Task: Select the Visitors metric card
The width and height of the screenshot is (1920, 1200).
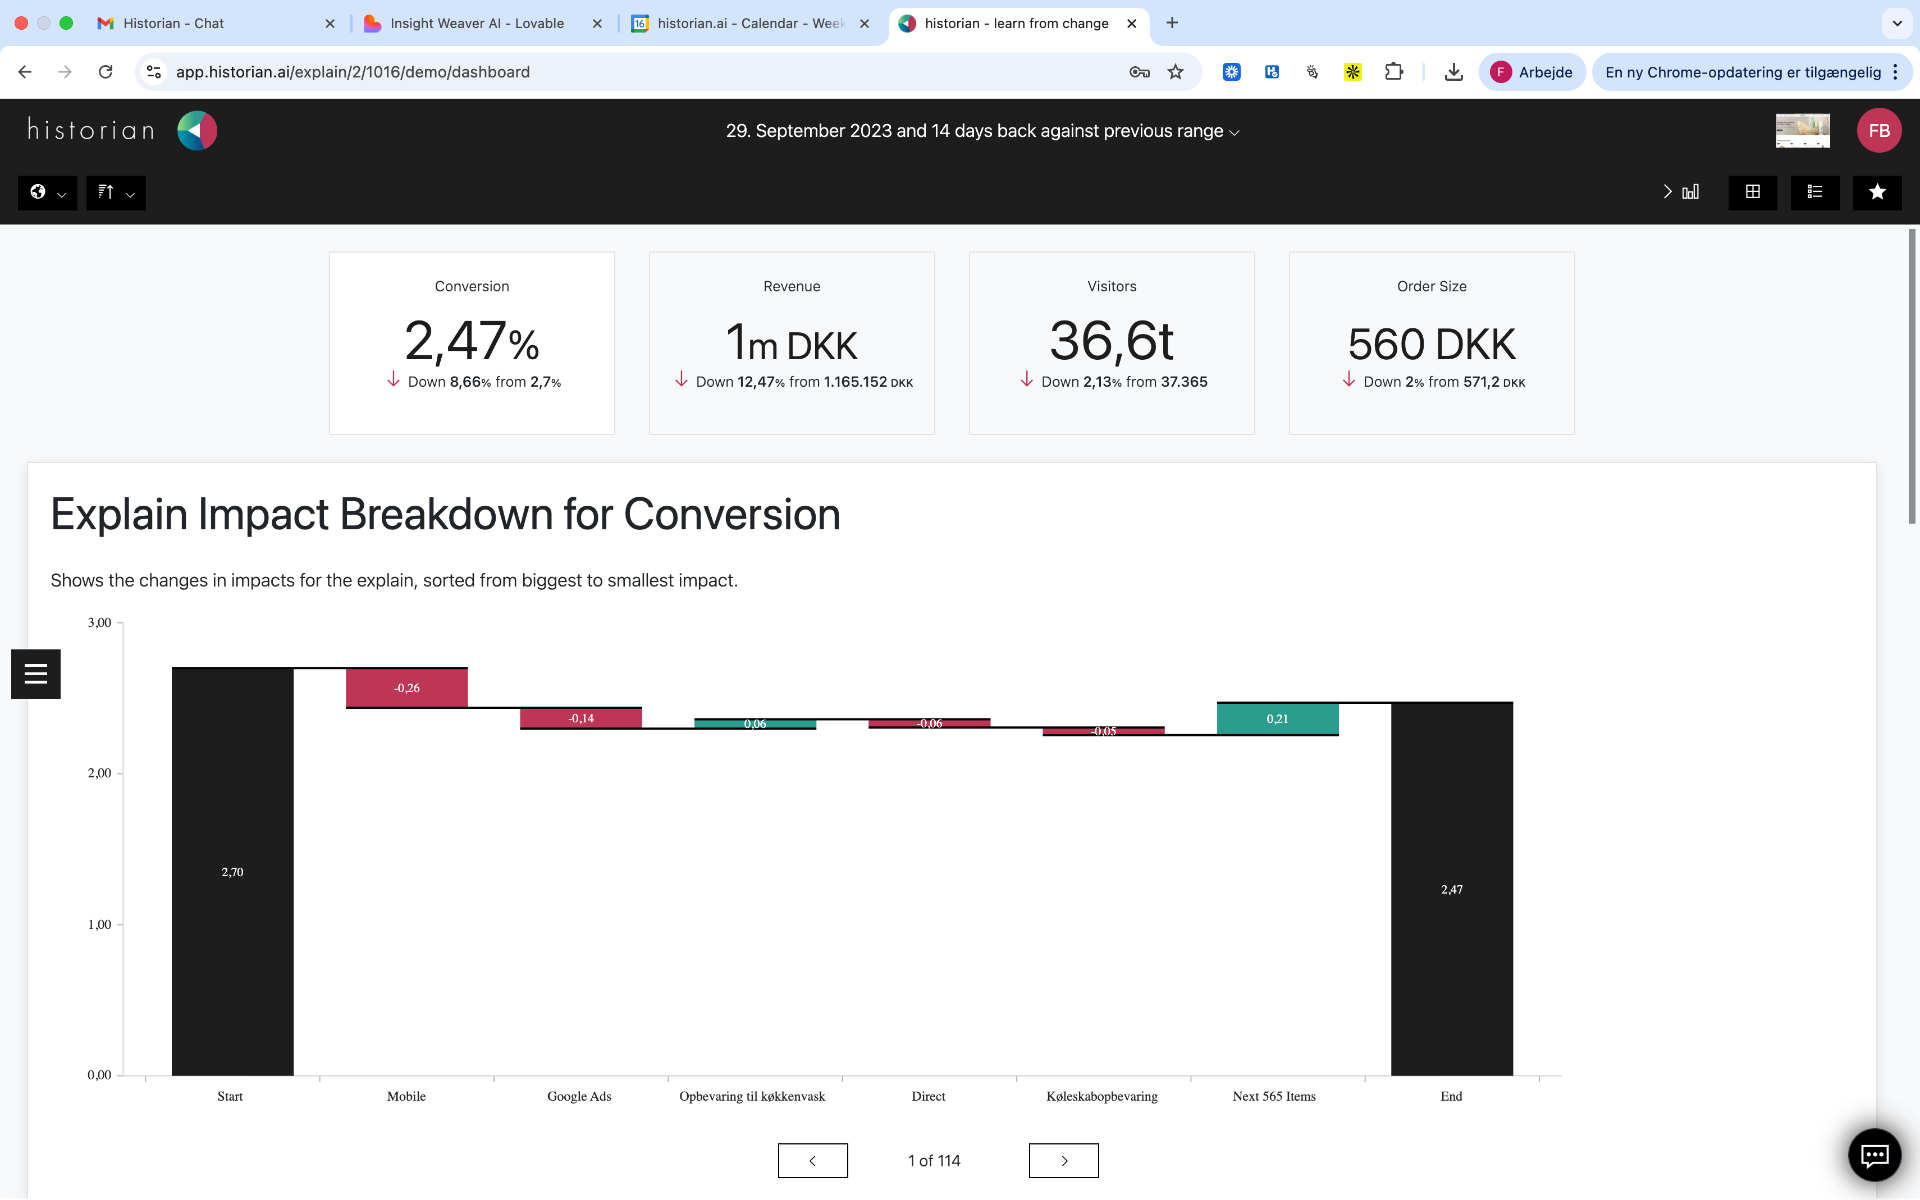Action: coord(1112,343)
